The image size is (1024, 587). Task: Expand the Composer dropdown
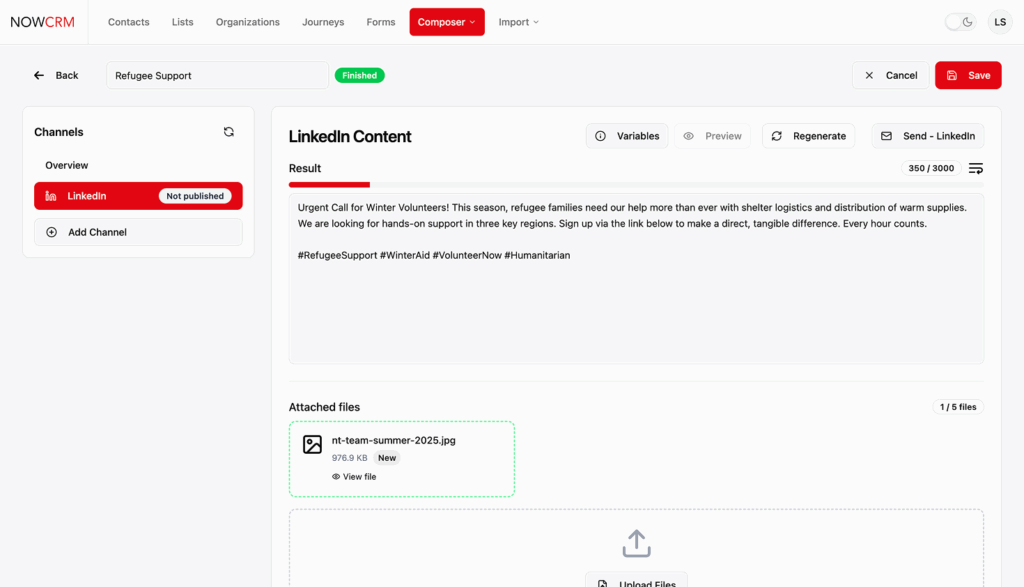pyautogui.click(x=447, y=22)
